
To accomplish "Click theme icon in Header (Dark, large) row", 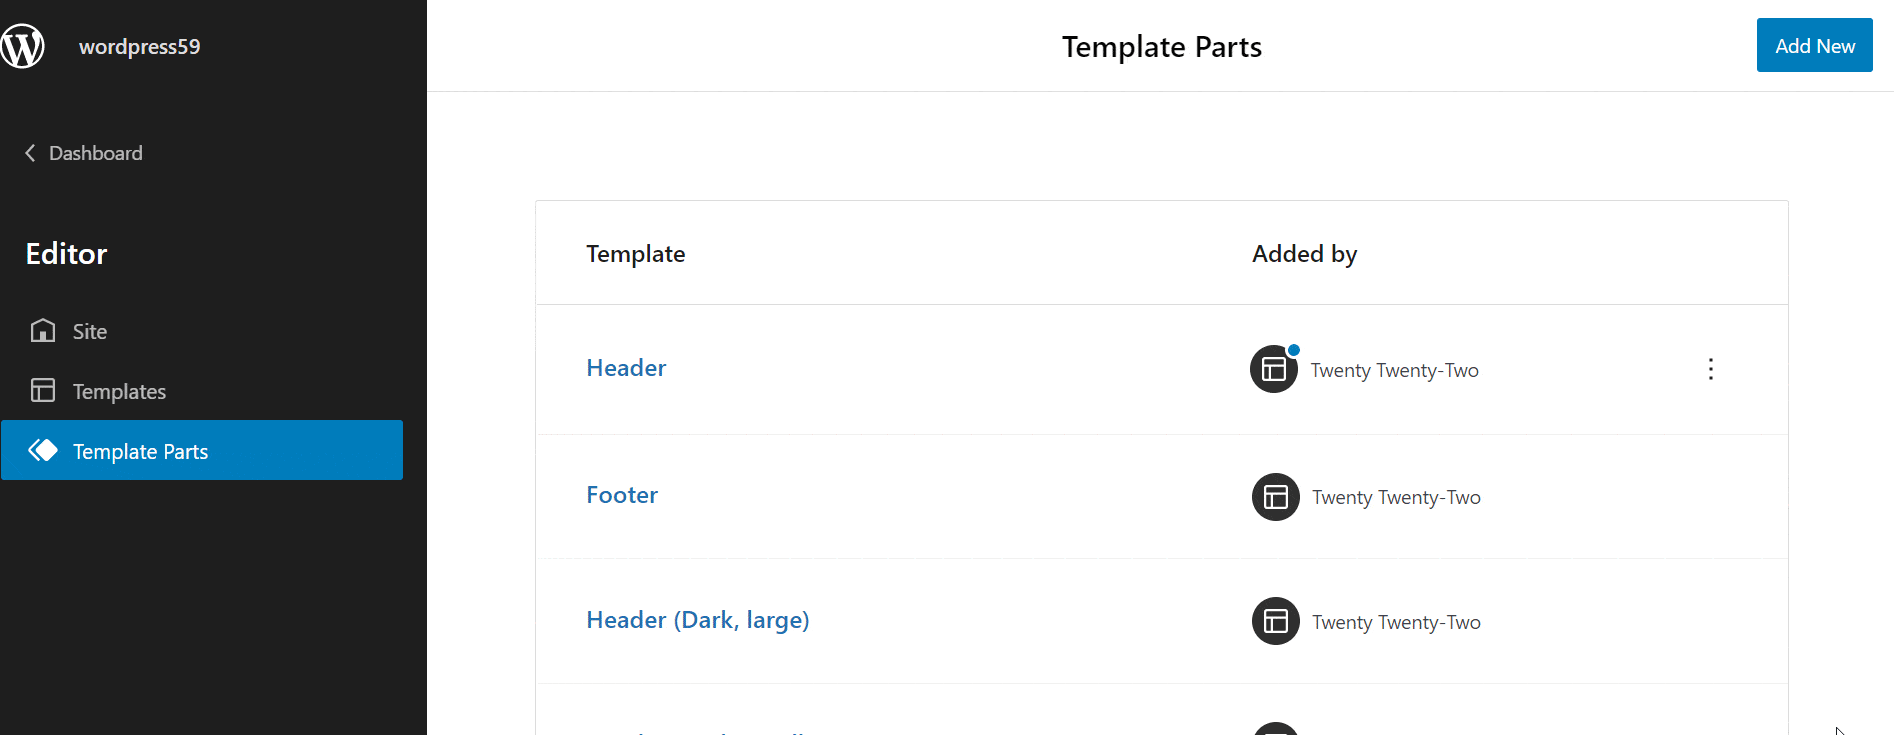I will point(1276,621).
